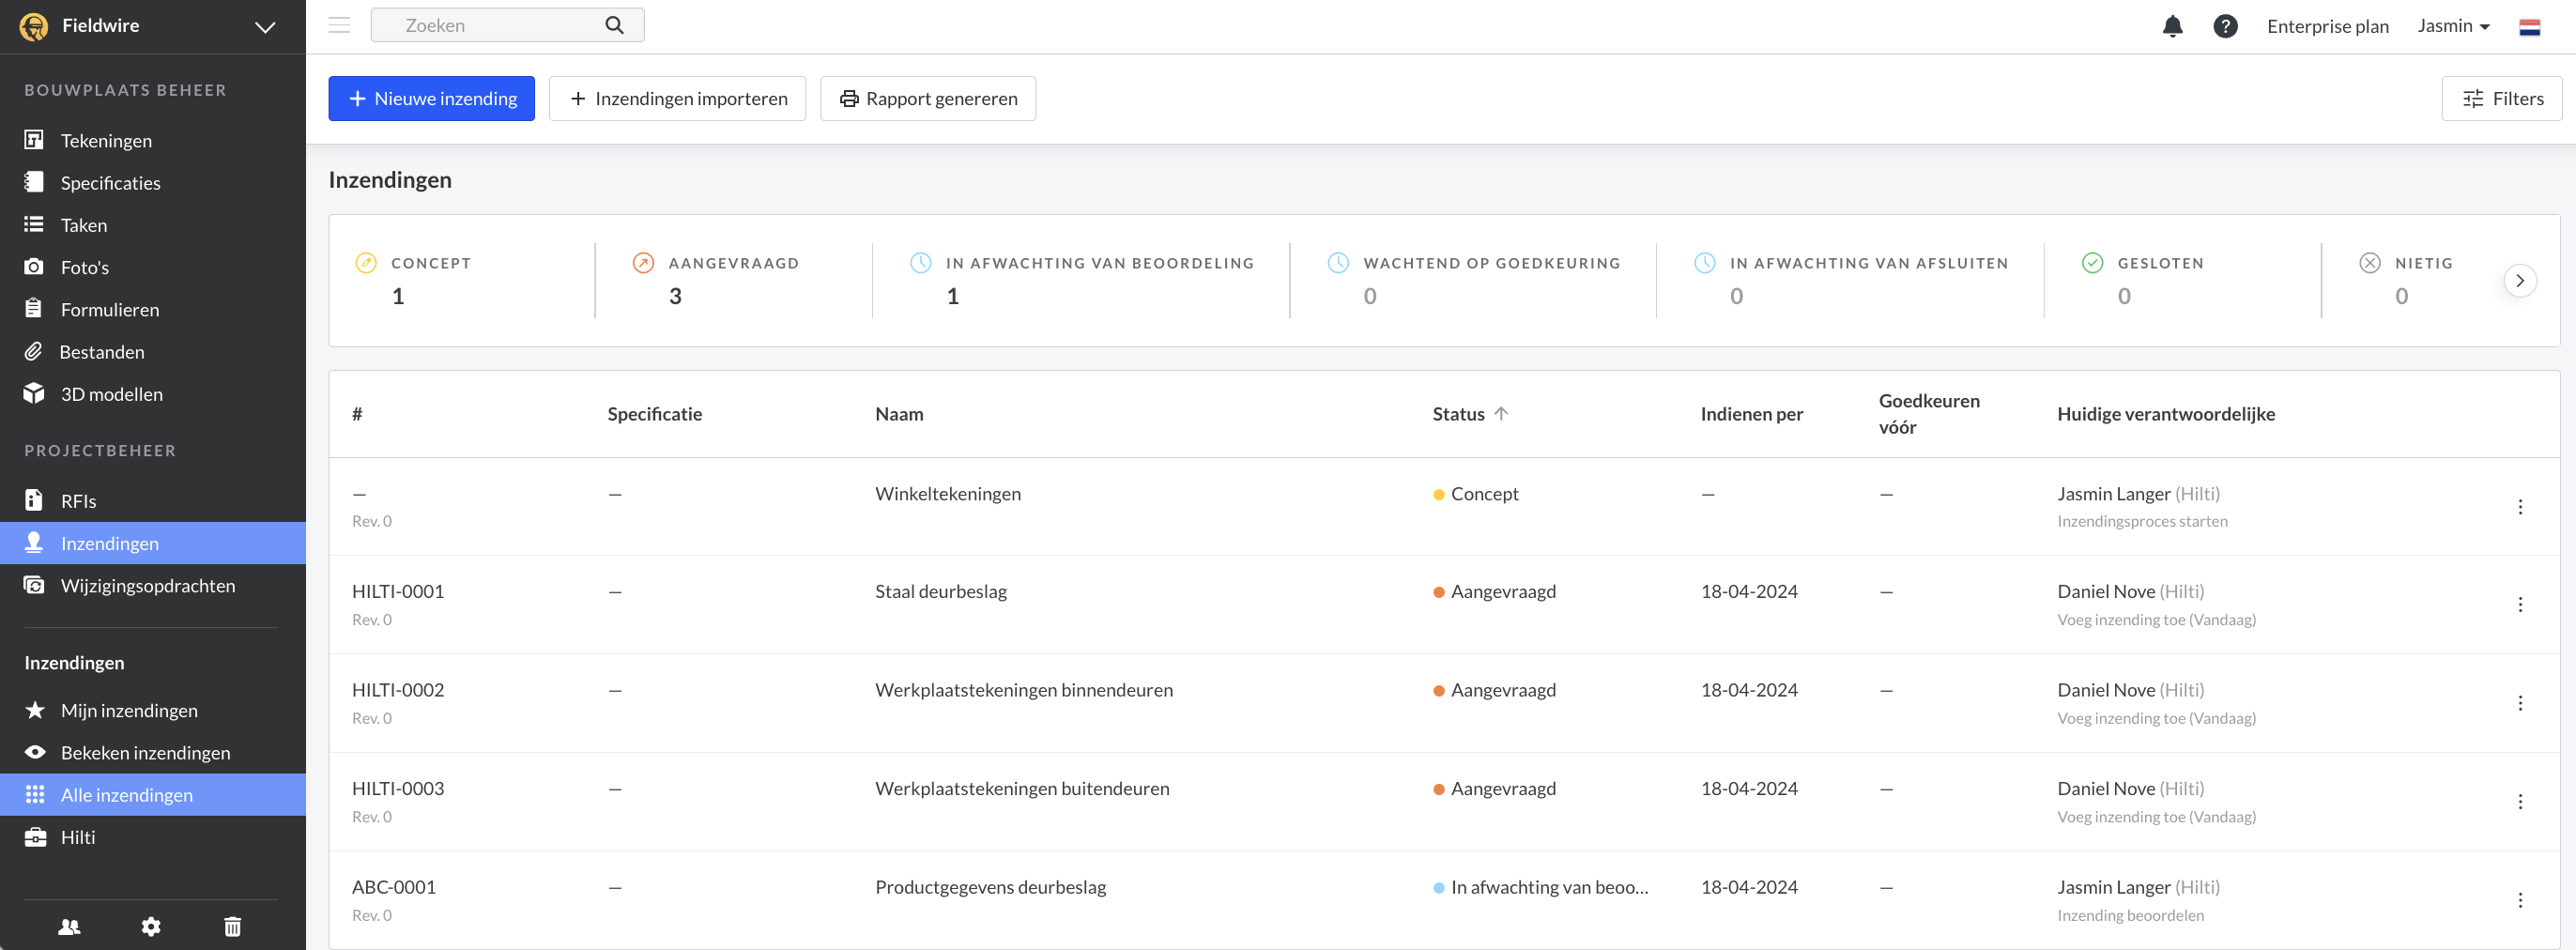The width and height of the screenshot is (2576, 950).
Task: Open the Filters panel
Action: (2501, 98)
